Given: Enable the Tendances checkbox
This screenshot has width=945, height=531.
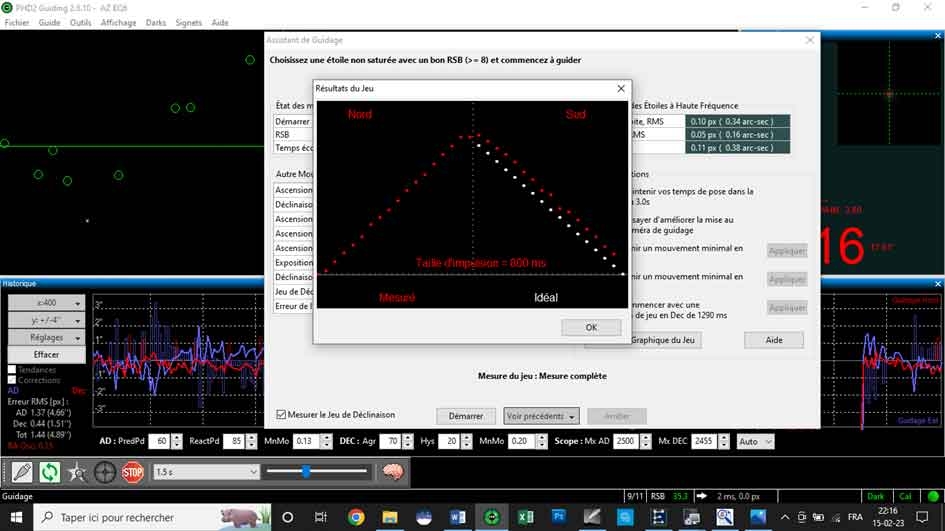Looking at the screenshot, I should pos(12,369).
